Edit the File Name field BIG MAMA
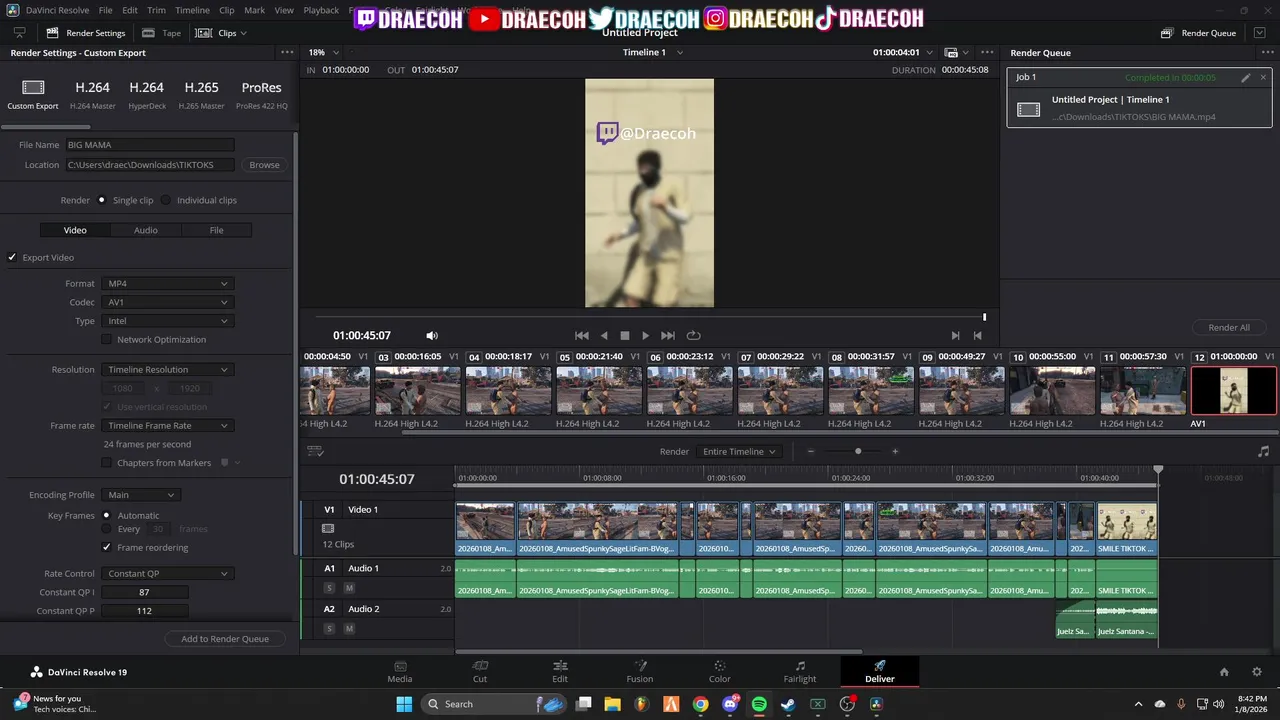This screenshot has height=720, width=1280. pos(149,145)
